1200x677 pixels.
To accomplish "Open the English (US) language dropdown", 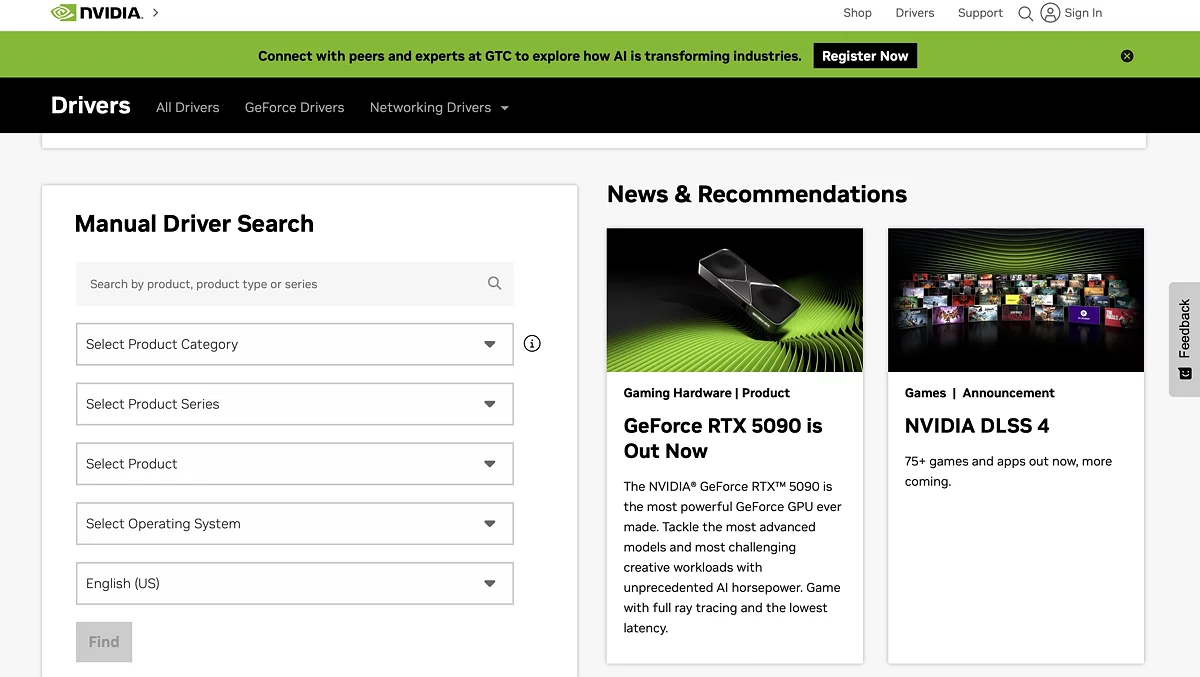I will [x=295, y=584].
